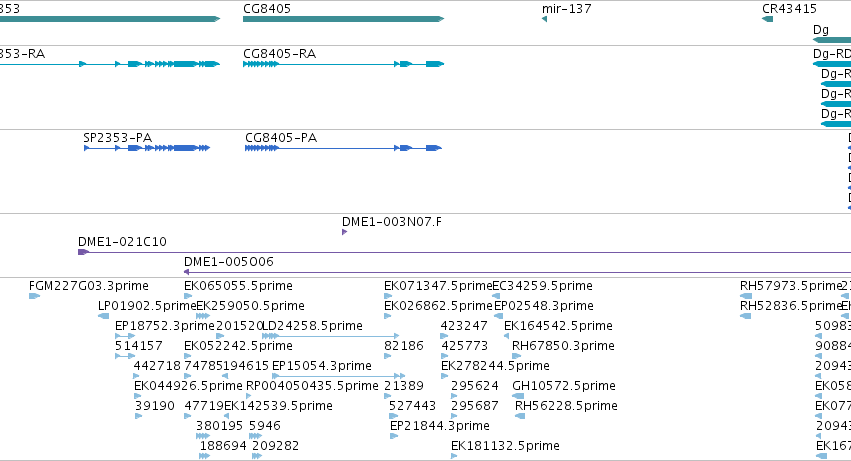The width and height of the screenshot is (851, 461).
Task: Select the CG8405 gene bar
Action: 344,19
